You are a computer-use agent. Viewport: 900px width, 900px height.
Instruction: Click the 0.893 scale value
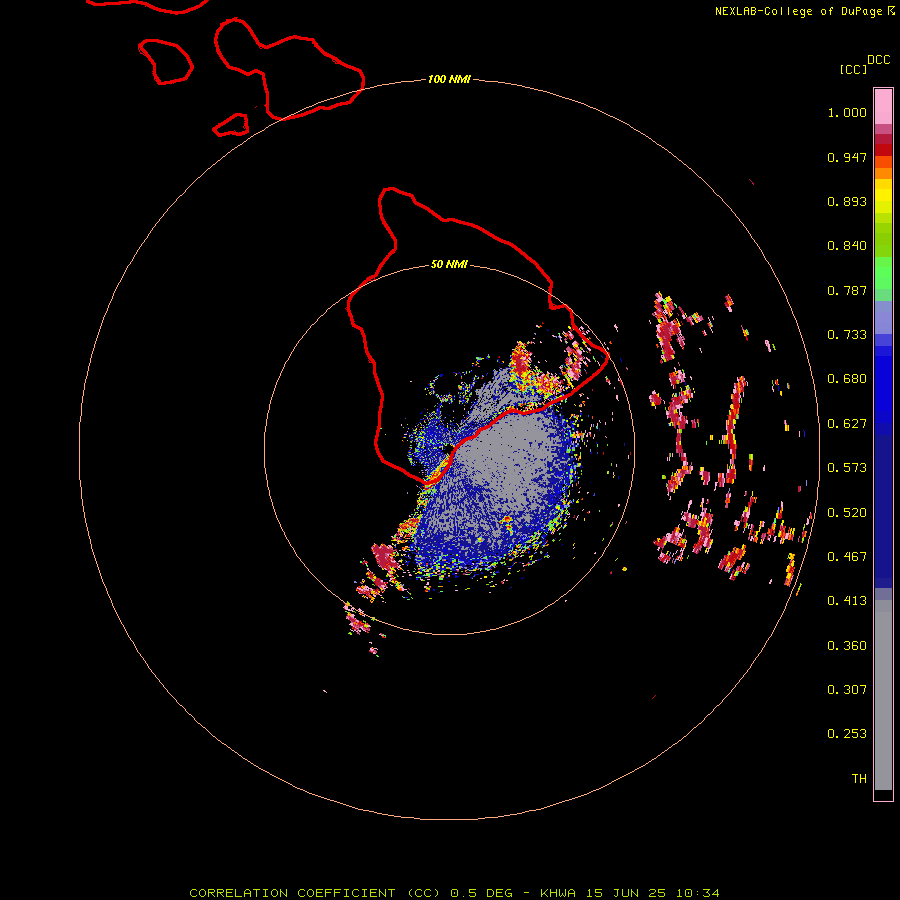pyautogui.click(x=847, y=201)
